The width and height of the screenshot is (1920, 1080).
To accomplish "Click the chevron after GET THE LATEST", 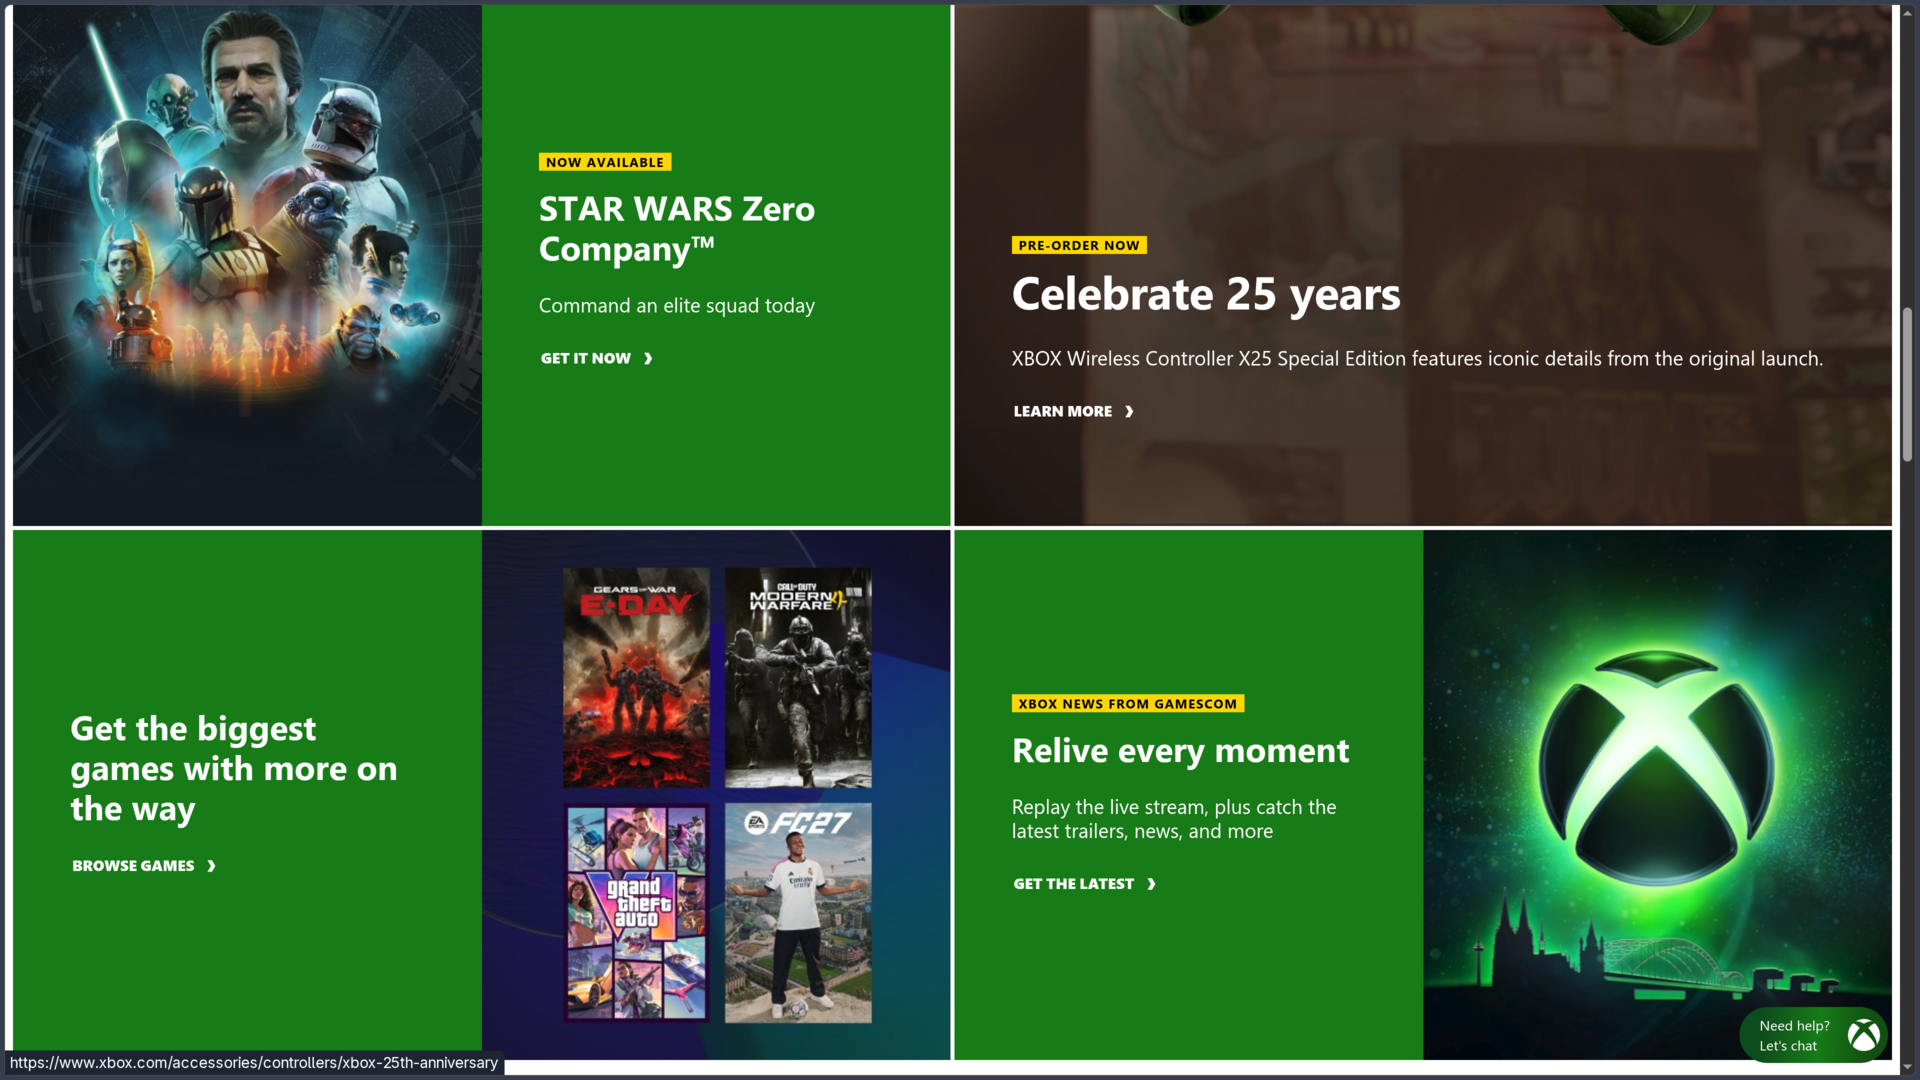I will tap(1151, 884).
